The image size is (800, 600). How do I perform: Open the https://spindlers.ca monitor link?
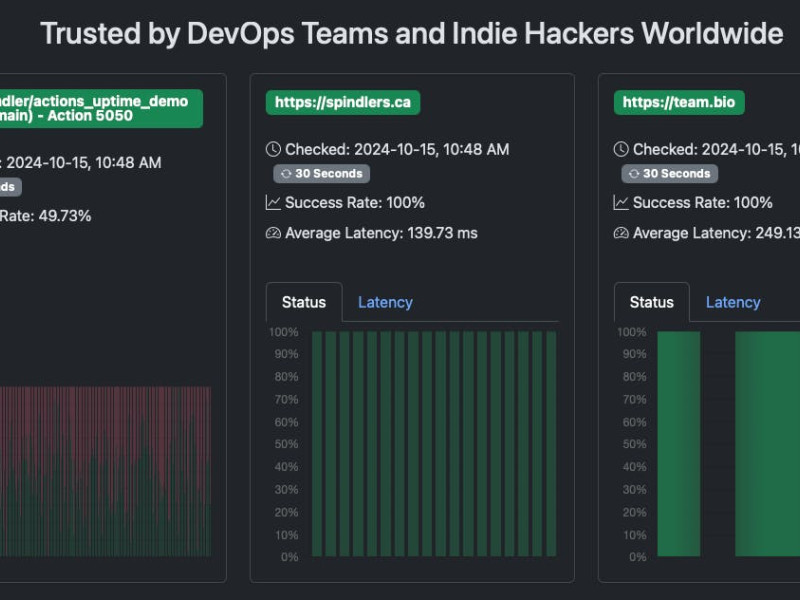point(343,103)
